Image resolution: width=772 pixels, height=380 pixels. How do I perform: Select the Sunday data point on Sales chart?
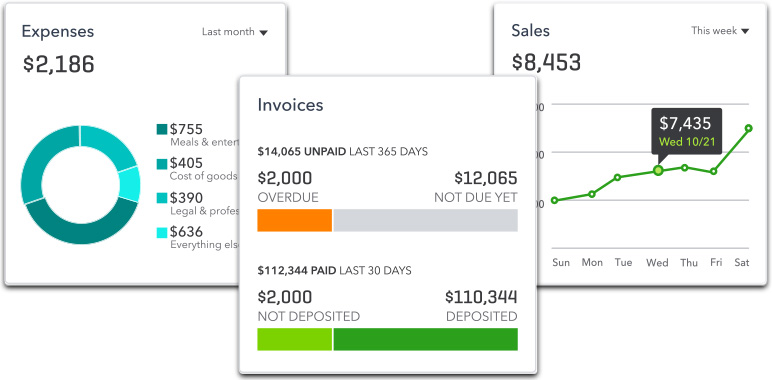coord(555,200)
